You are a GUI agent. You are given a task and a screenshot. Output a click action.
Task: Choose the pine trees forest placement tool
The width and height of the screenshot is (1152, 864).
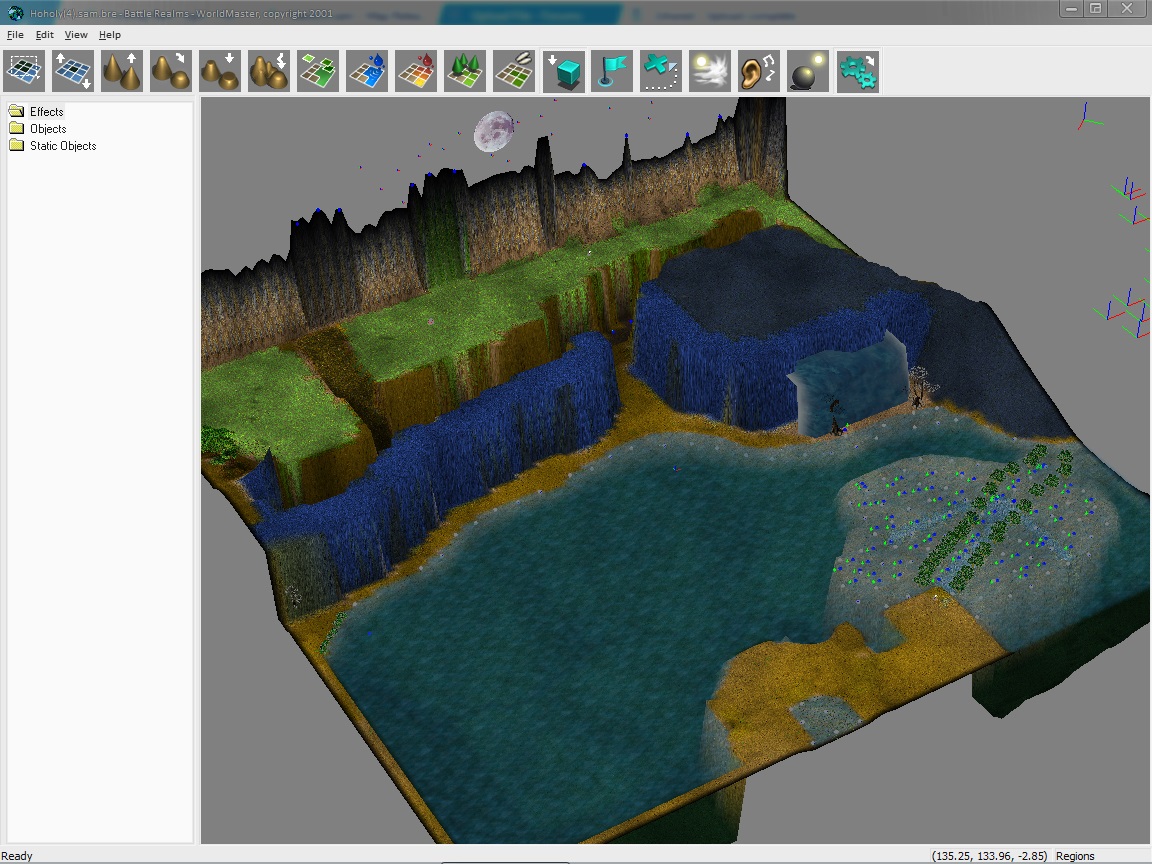[465, 72]
